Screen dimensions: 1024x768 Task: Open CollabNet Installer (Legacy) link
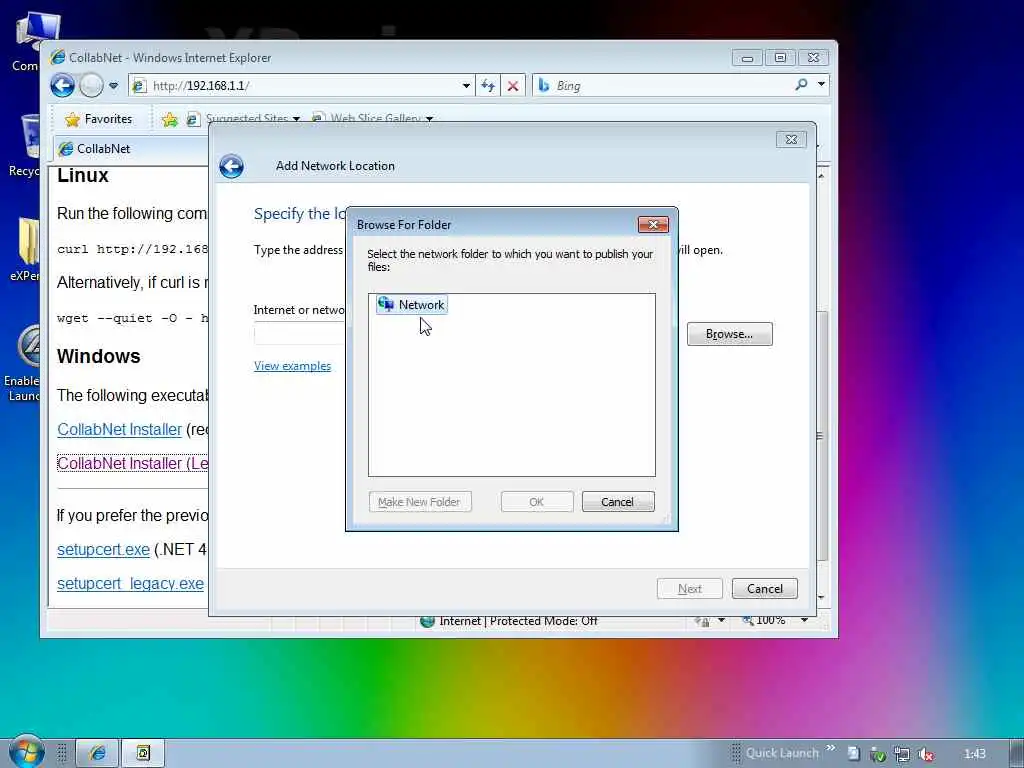click(133, 463)
